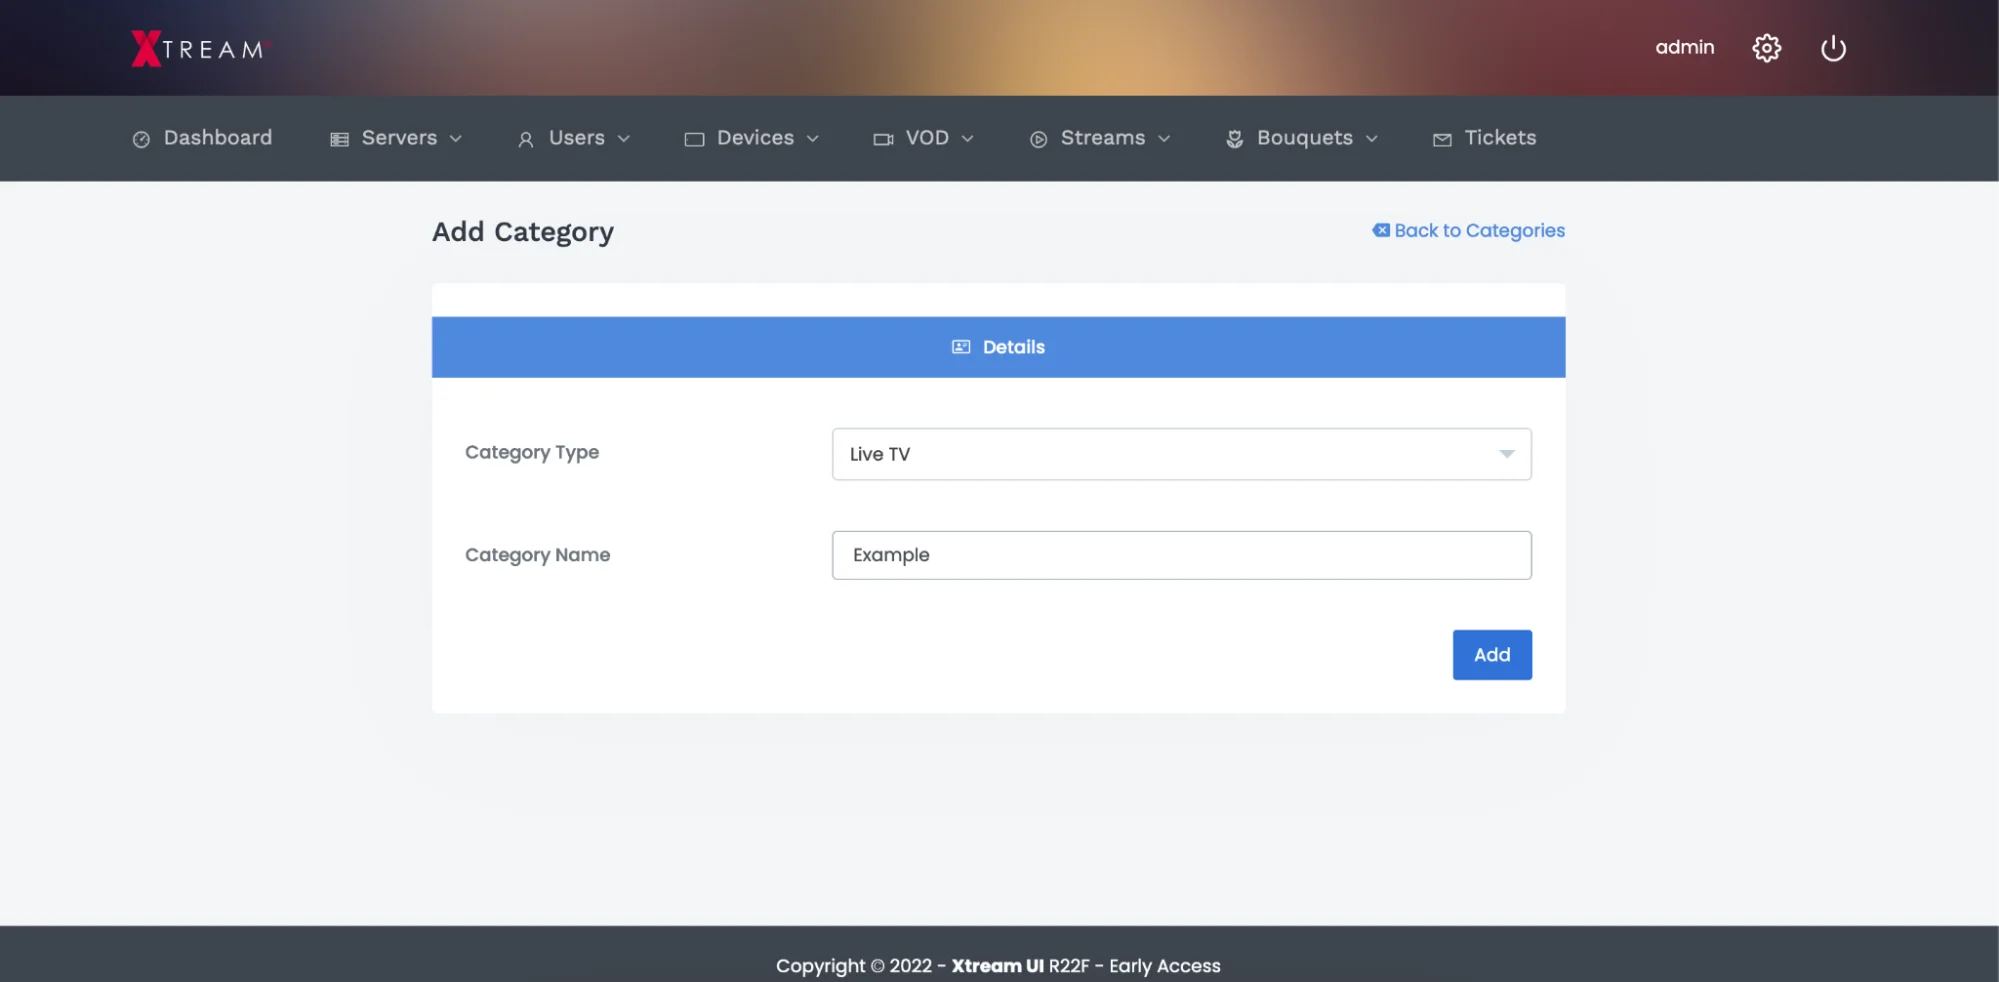Click the back arrow icon beside Categories
Image resolution: width=1999 pixels, height=982 pixels.
[1380, 230]
